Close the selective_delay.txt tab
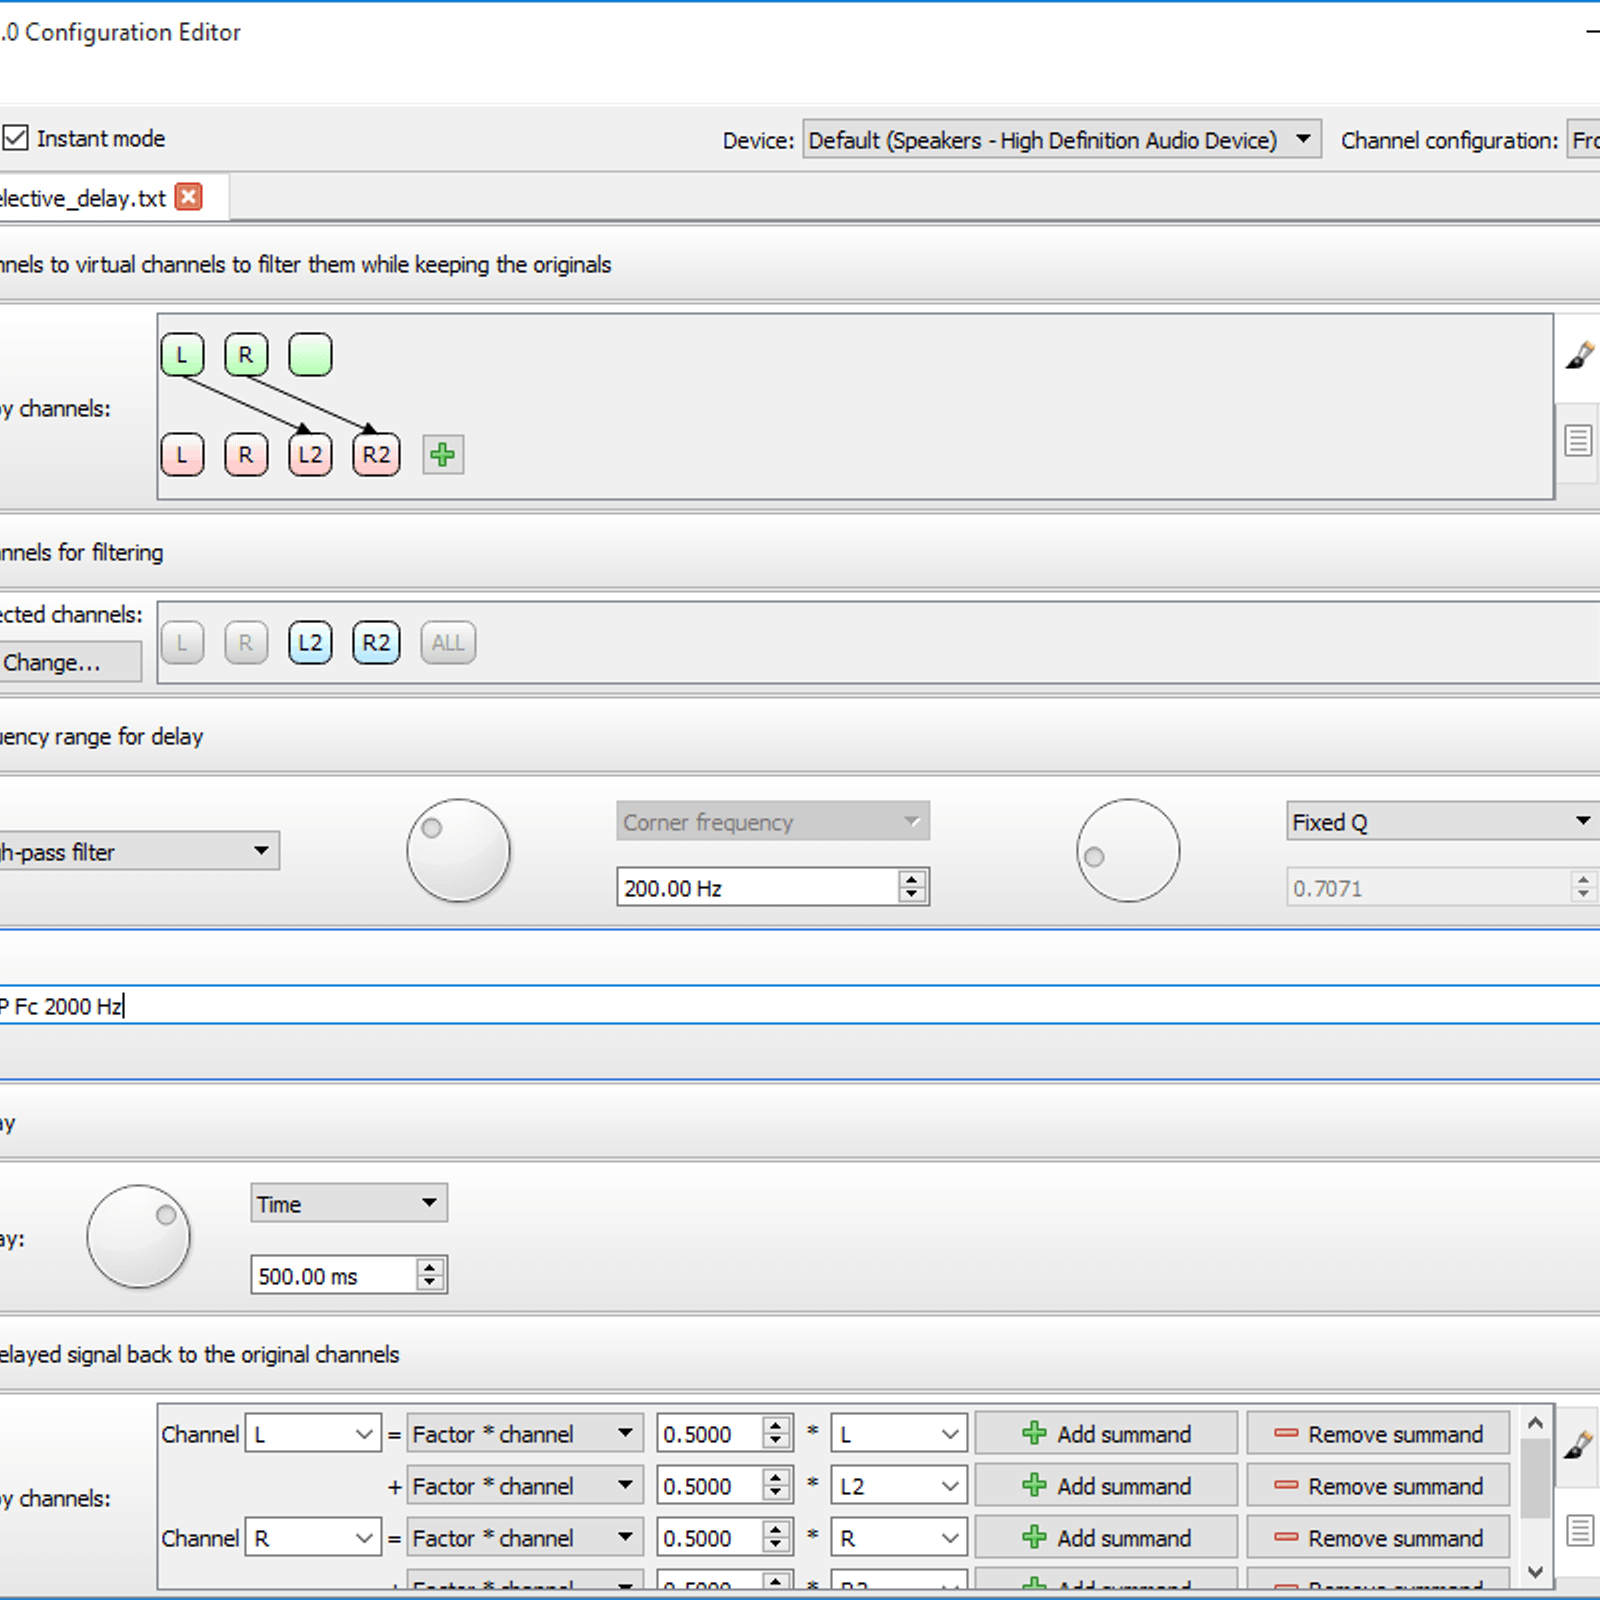The height and width of the screenshot is (1600, 1600). (188, 197)
